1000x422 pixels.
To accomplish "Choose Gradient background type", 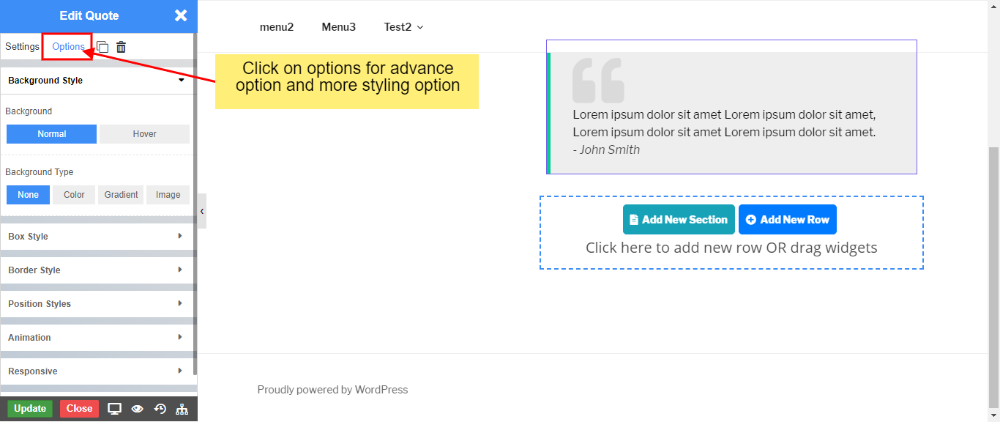I will point(121,195).
